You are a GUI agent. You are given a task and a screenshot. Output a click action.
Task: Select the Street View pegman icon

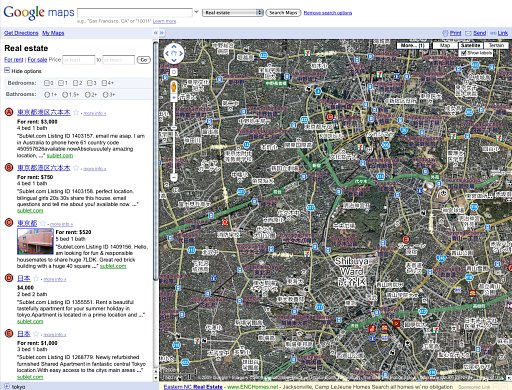(174, 87)
